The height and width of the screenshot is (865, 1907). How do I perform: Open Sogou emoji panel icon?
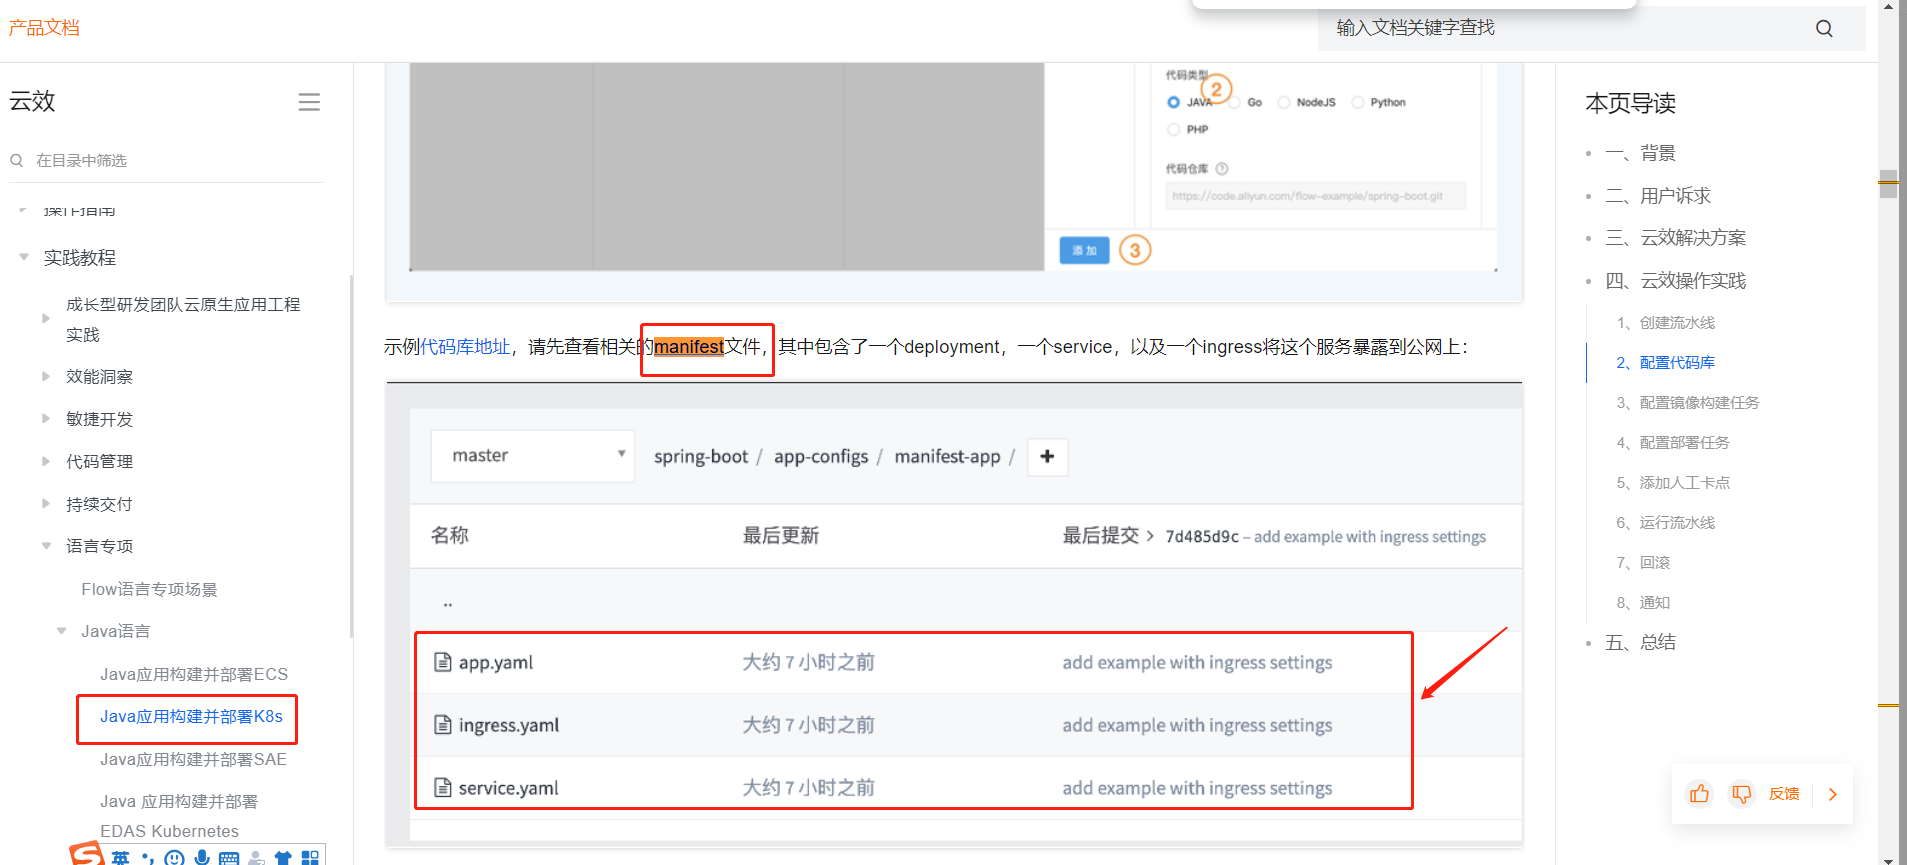coord(175,858)
